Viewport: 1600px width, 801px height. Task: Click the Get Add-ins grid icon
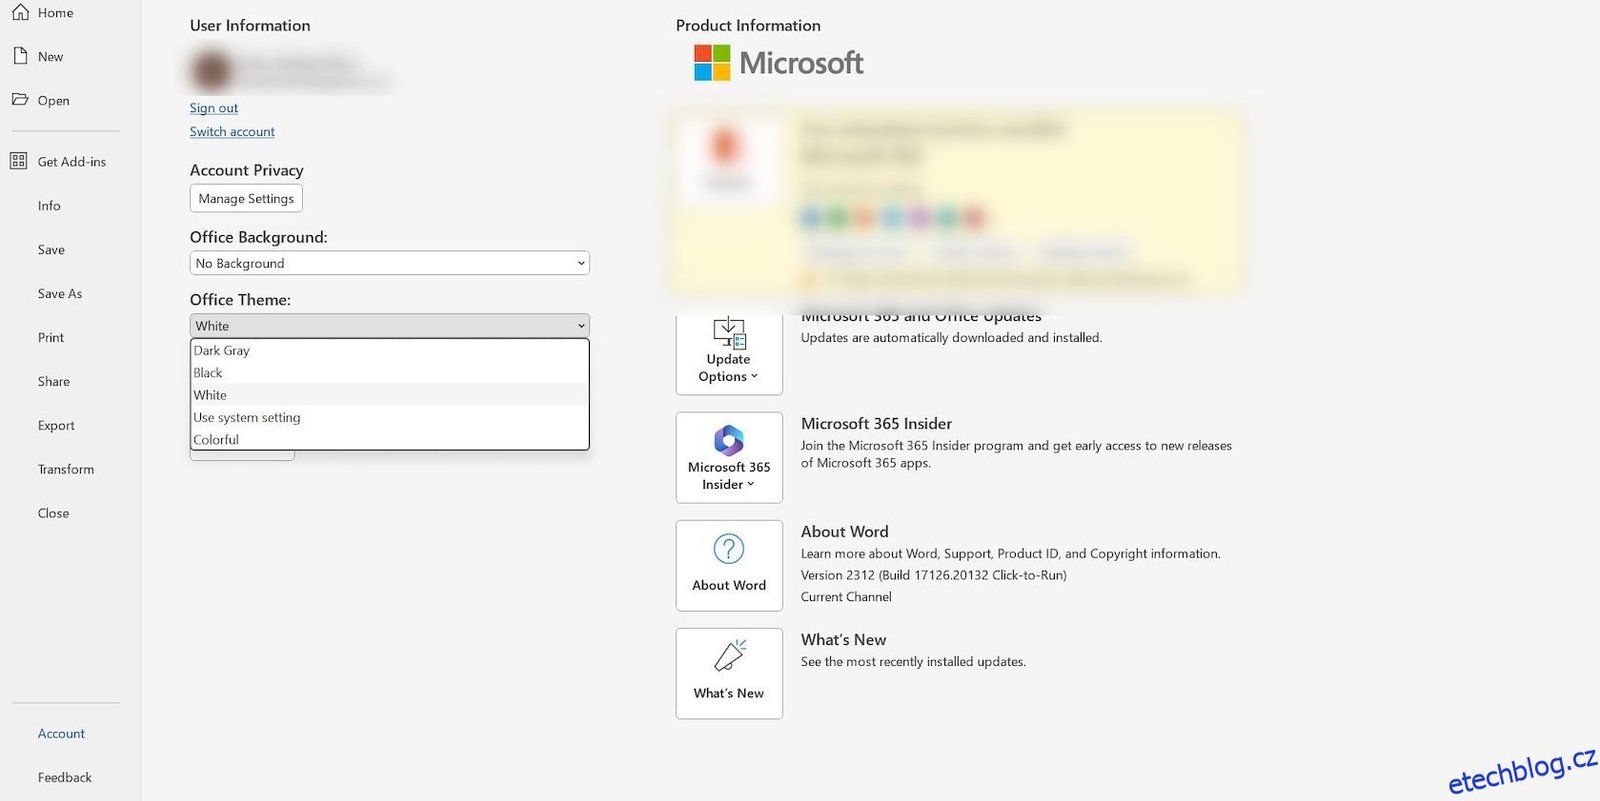pyautogui.click(x=19, y=161)
